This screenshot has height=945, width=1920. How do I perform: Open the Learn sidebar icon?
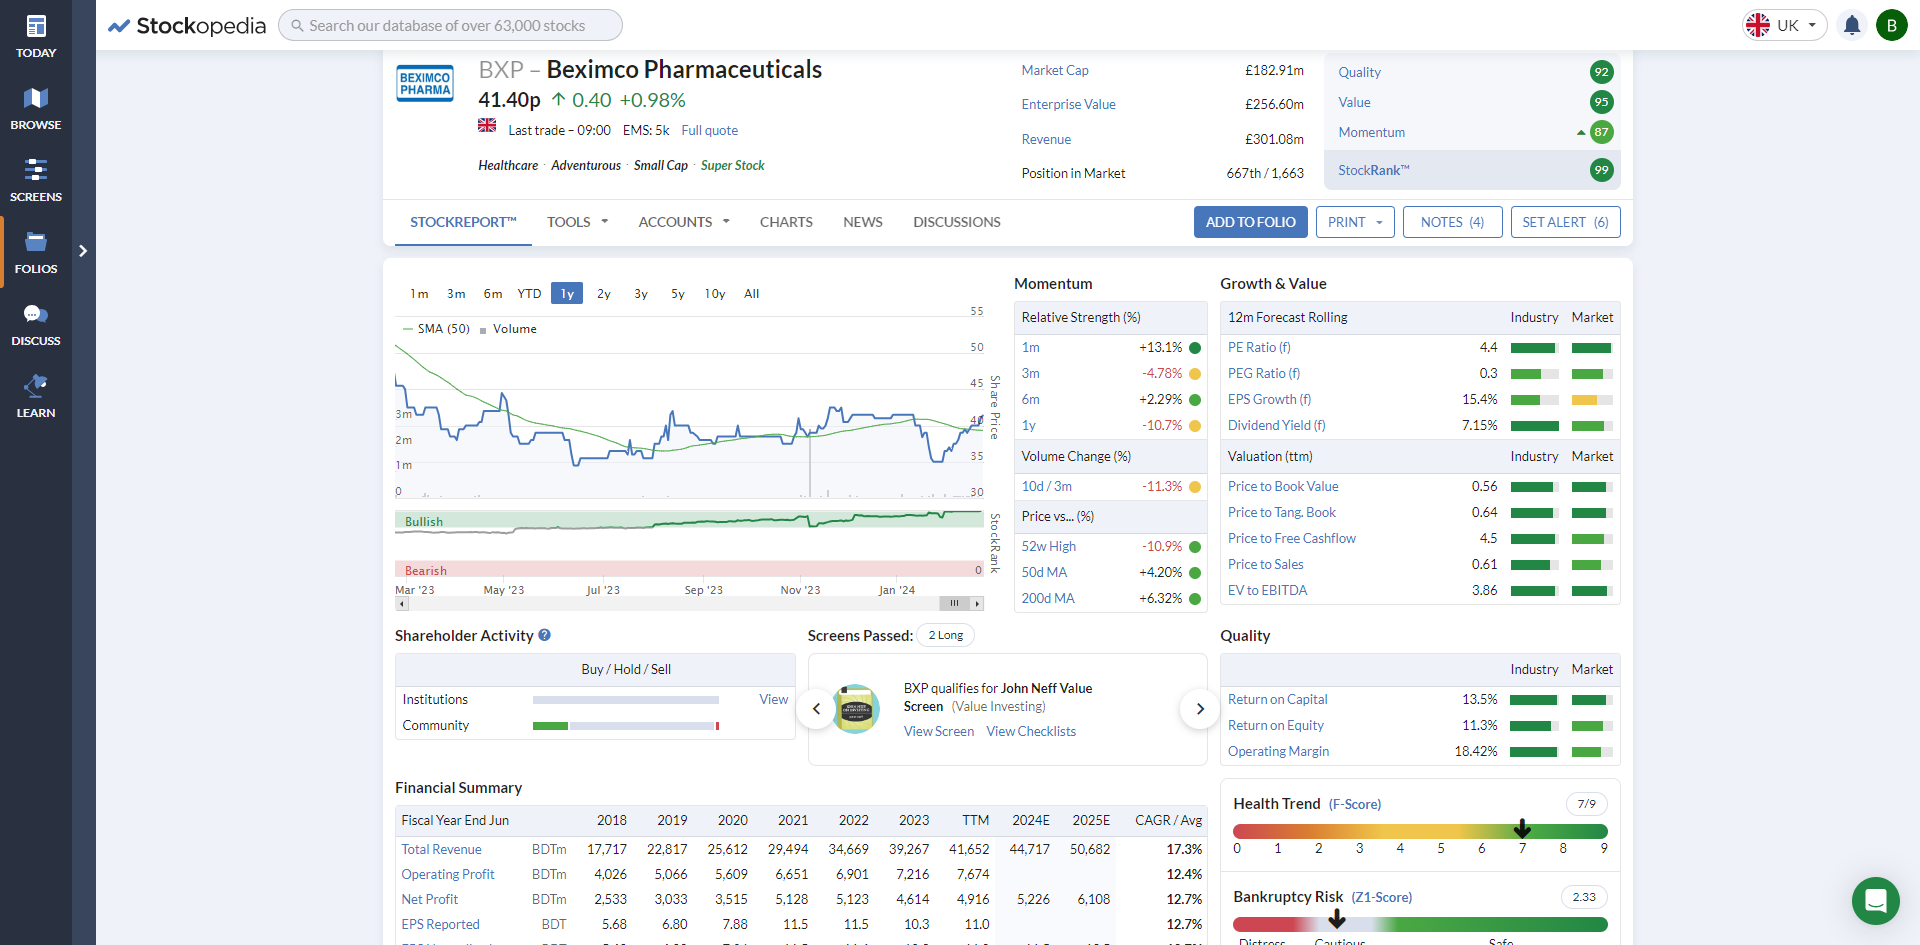tap(36, 397)
